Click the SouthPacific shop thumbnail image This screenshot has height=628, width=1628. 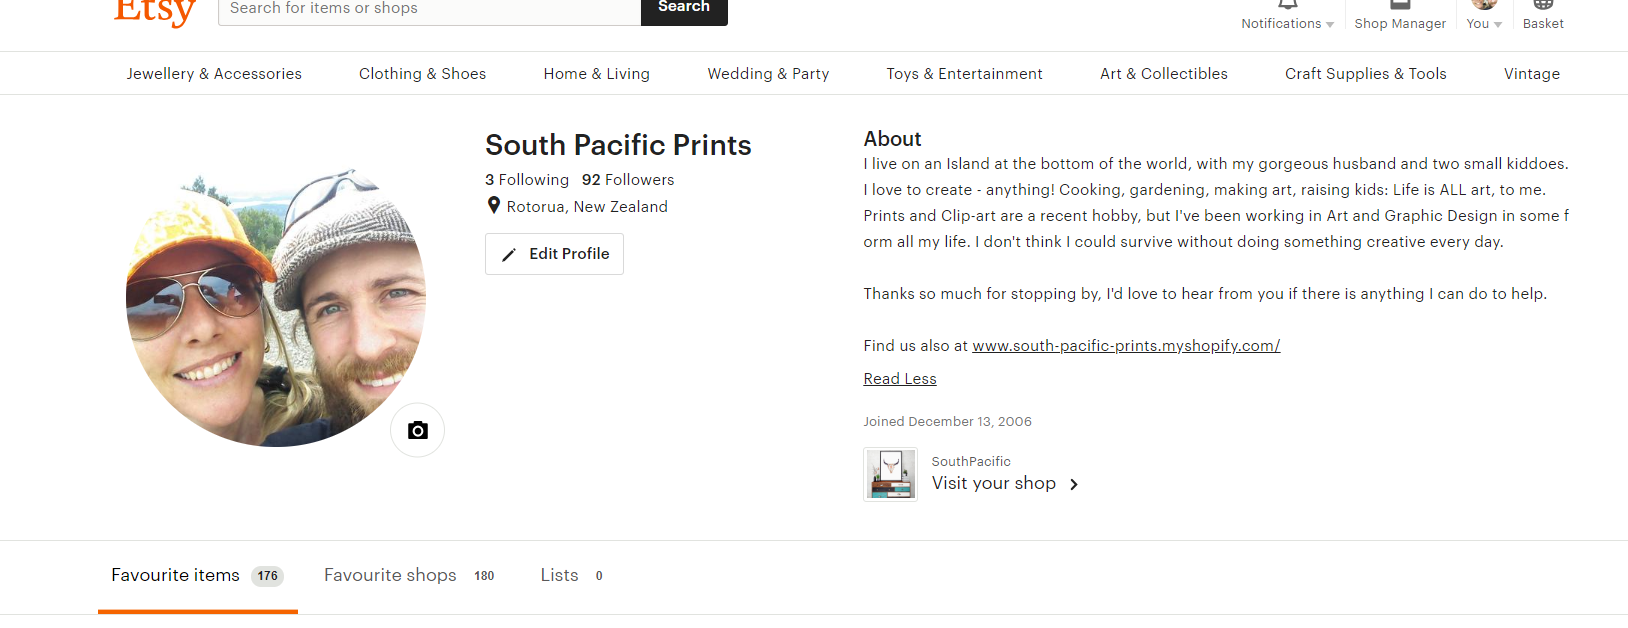click(890, 474)
